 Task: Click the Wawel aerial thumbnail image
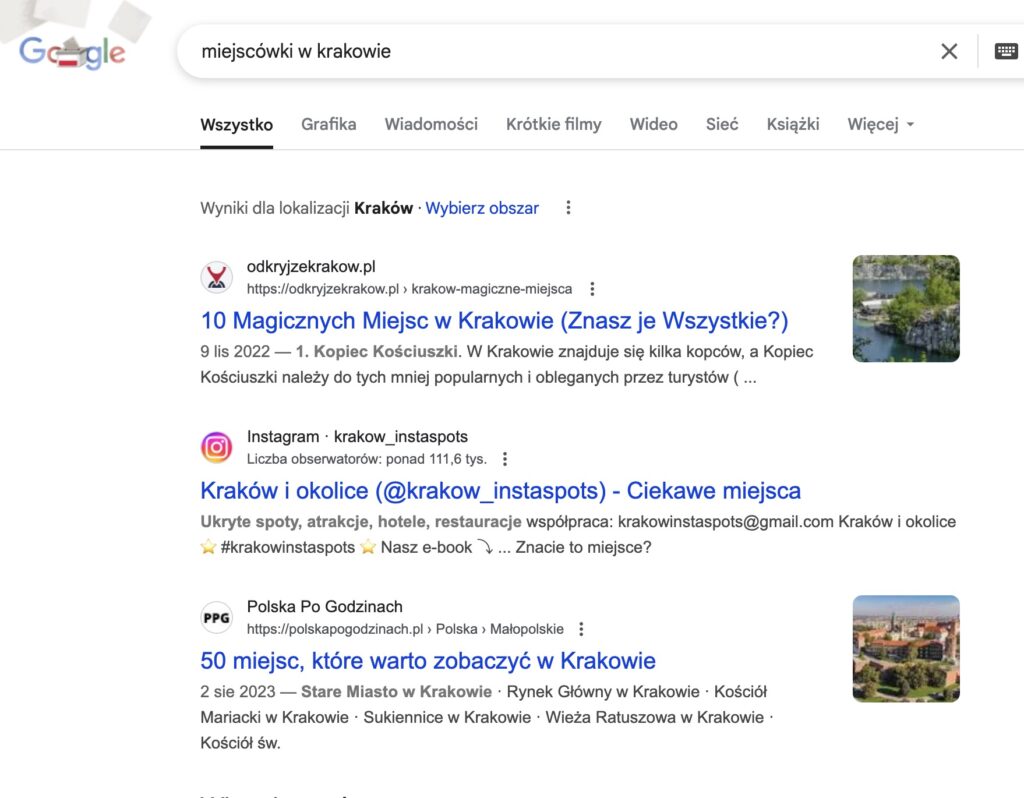coord(906,648)
